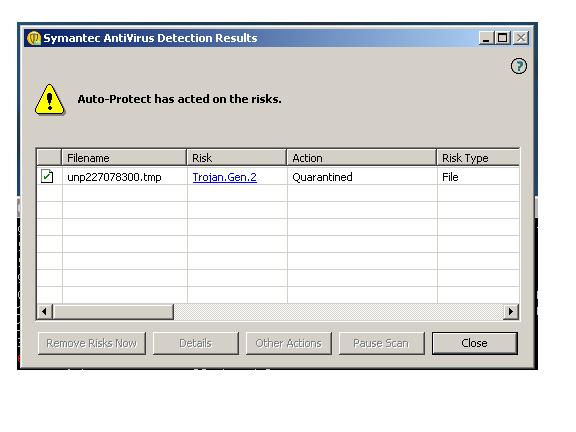Viewport: 576px width, 432px height.
Task: Close the window with the title bar X
Action: [x=521, y=38]
